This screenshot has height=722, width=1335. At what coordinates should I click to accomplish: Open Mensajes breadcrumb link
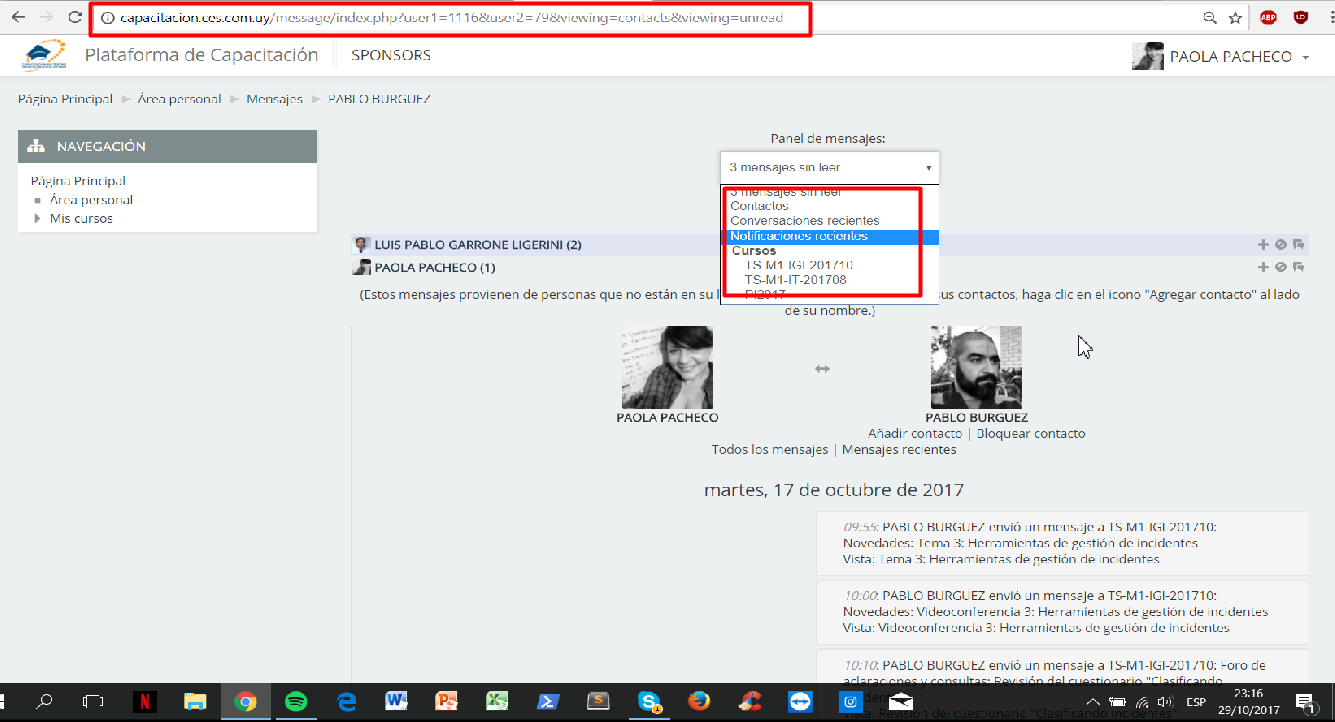(x=274, y=99)
